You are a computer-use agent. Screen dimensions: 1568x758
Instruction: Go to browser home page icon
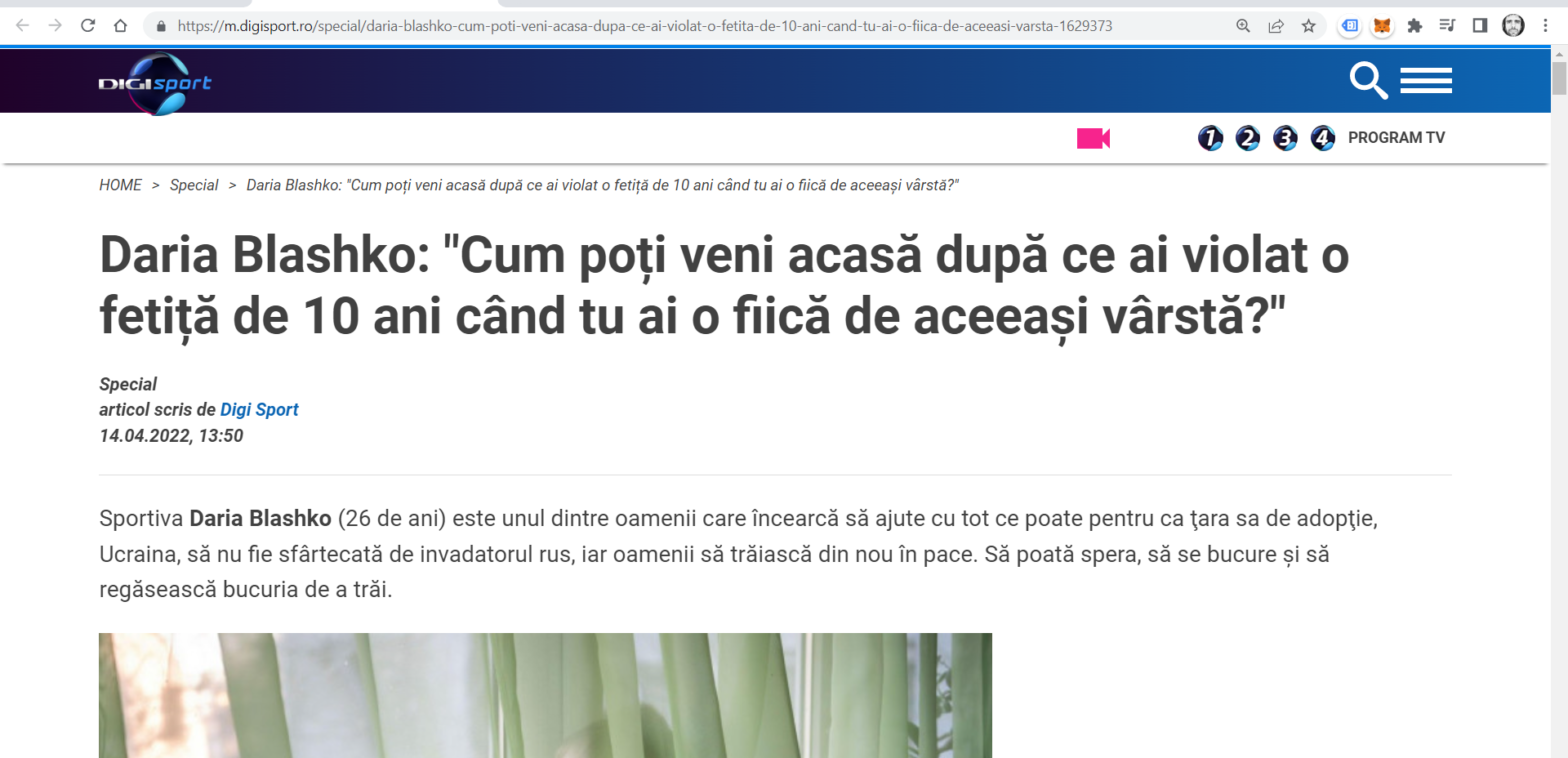tap(120, 26)
